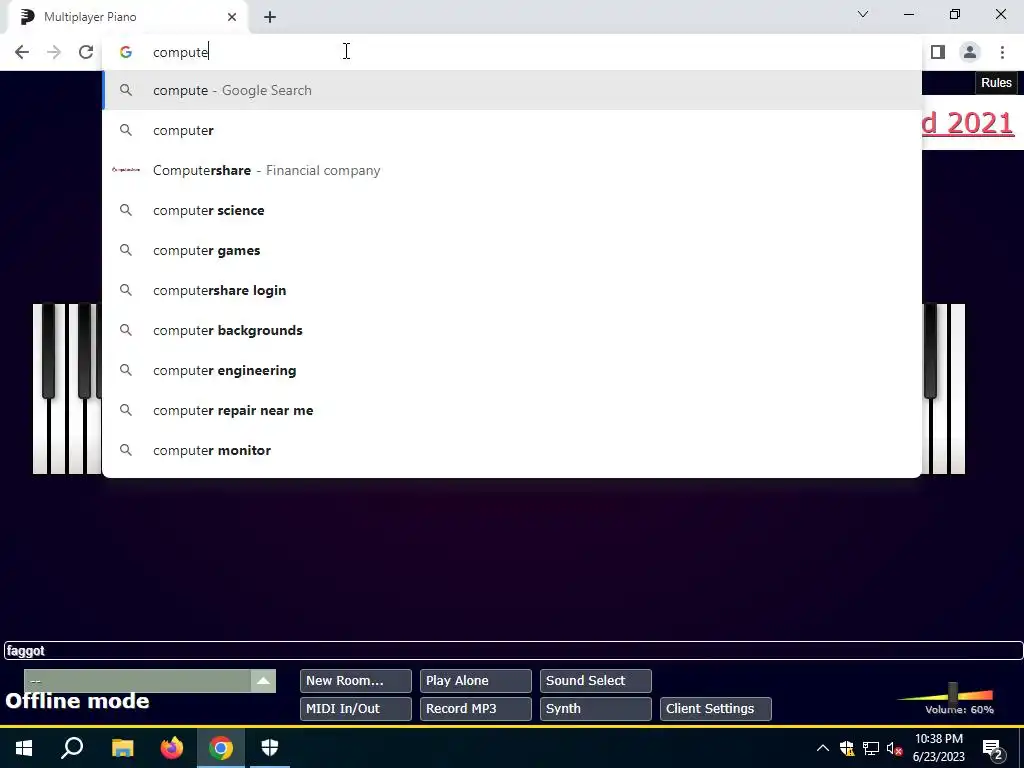
Task: Choose 'Computershare - Financial company' suggestion
Action: (512, 170)
